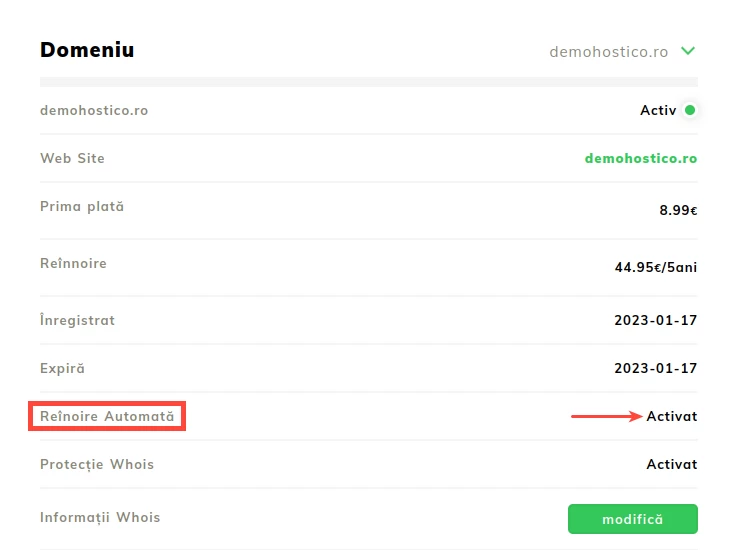745x550 pixels.
Task: Select the Înregistrat date 2023-01-17
Action: 655,320
